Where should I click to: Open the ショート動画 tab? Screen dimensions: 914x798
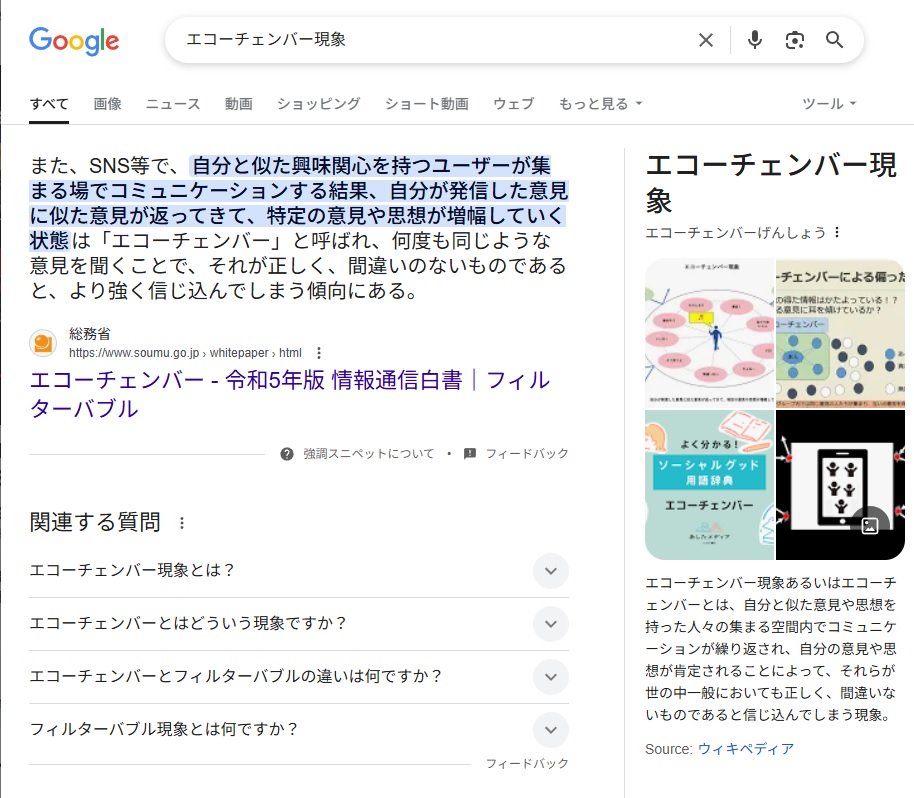click(427, 104)
